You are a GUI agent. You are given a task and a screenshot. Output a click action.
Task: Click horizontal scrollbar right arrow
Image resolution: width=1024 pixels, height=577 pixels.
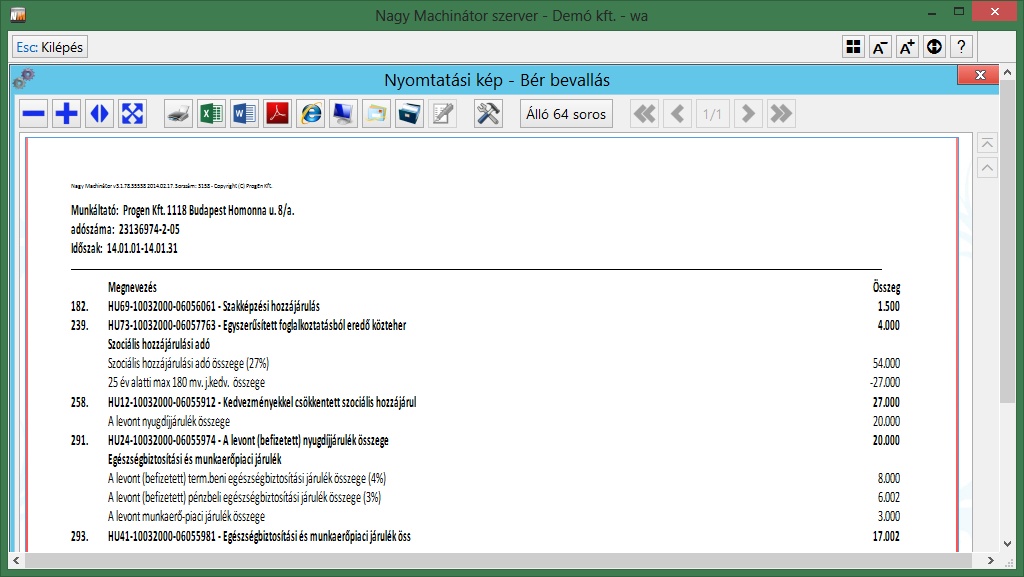pyautogui.click(x=991, y=560)
